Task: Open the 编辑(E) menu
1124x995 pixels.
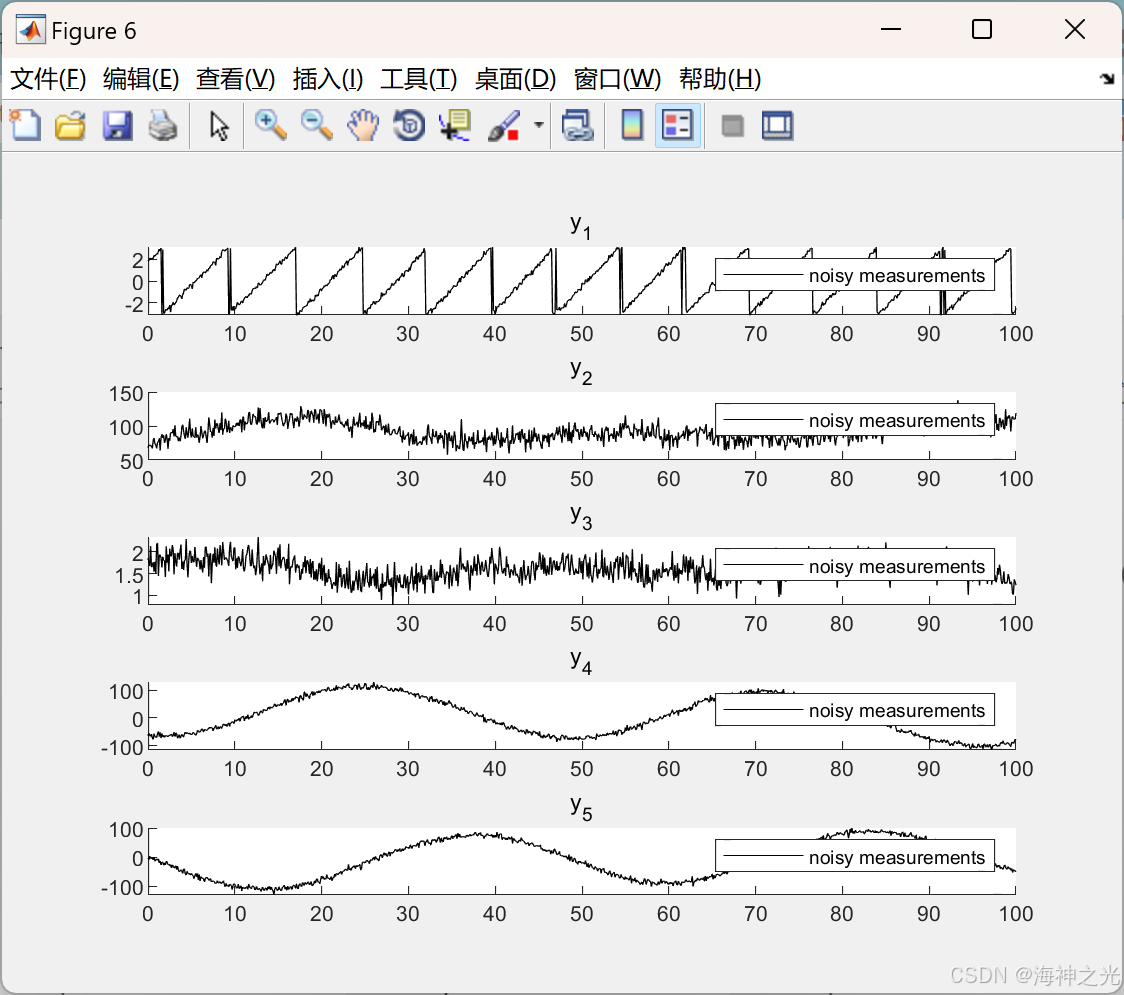Action: pos(140,79)
